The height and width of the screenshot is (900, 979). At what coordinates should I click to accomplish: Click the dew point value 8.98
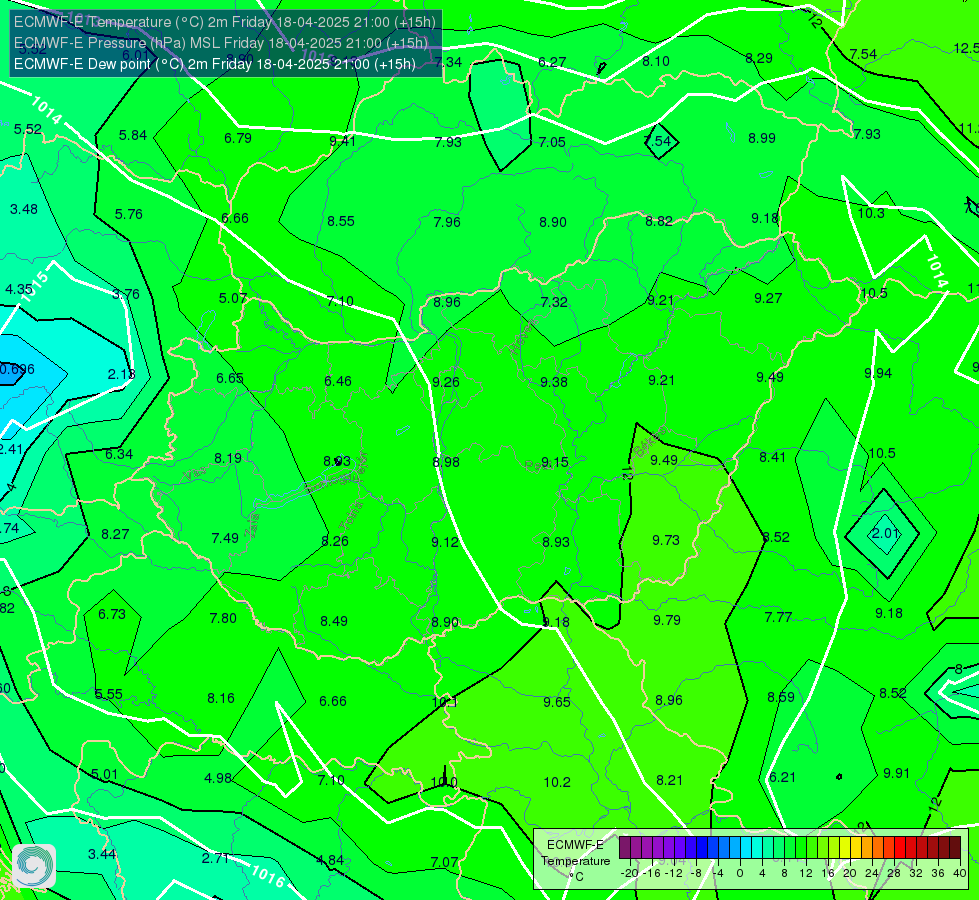[446, 462]
